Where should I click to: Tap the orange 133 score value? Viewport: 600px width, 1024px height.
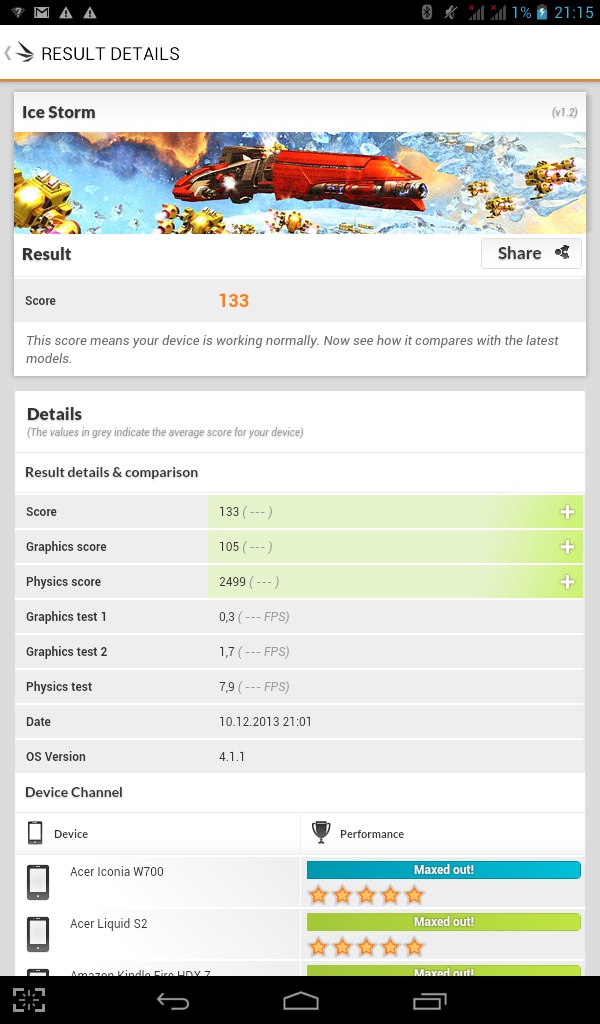click(x=234, y=301)
